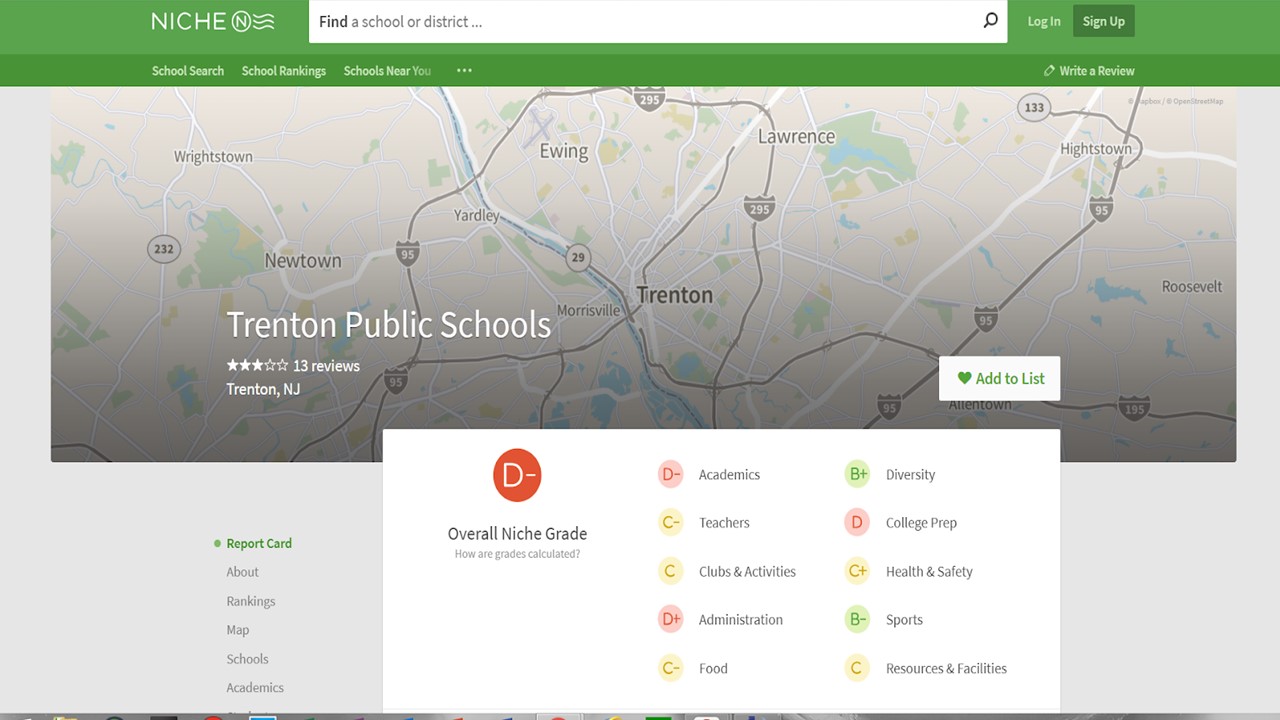Viewport: 1280px width, 720px height.
Task: Click the Sign Up button
Action: tap(1104, 21)
